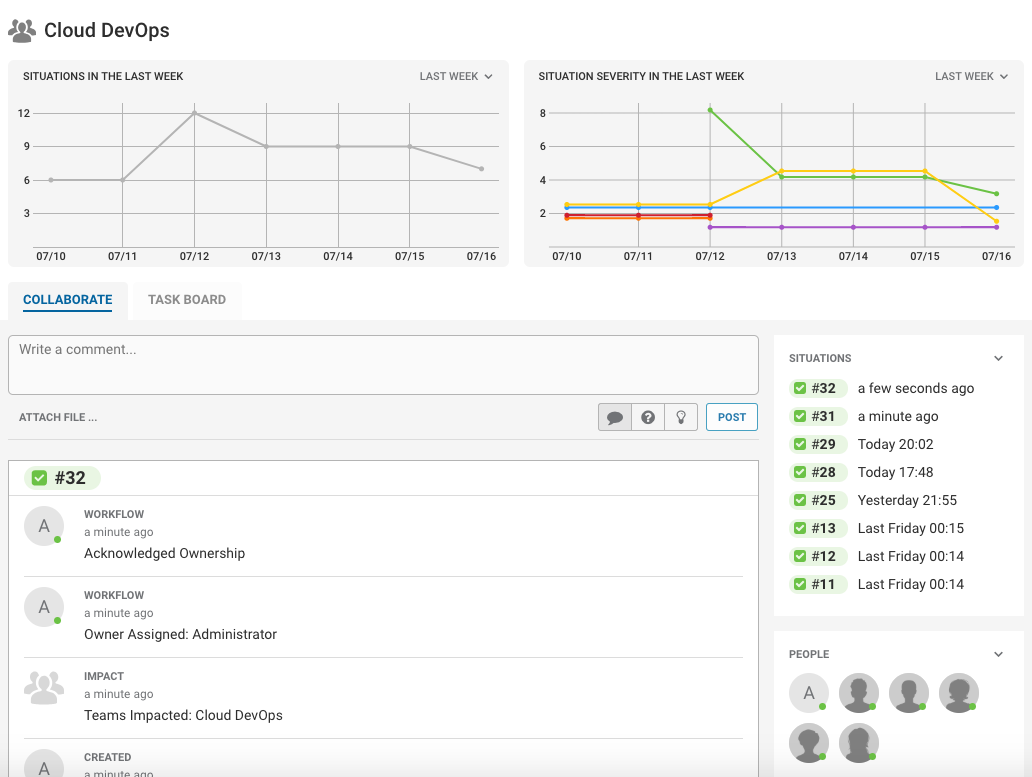Click the Administrator 'A' avatar in People
This screenshot has width=1032, height=777.
tap(808, 693)
